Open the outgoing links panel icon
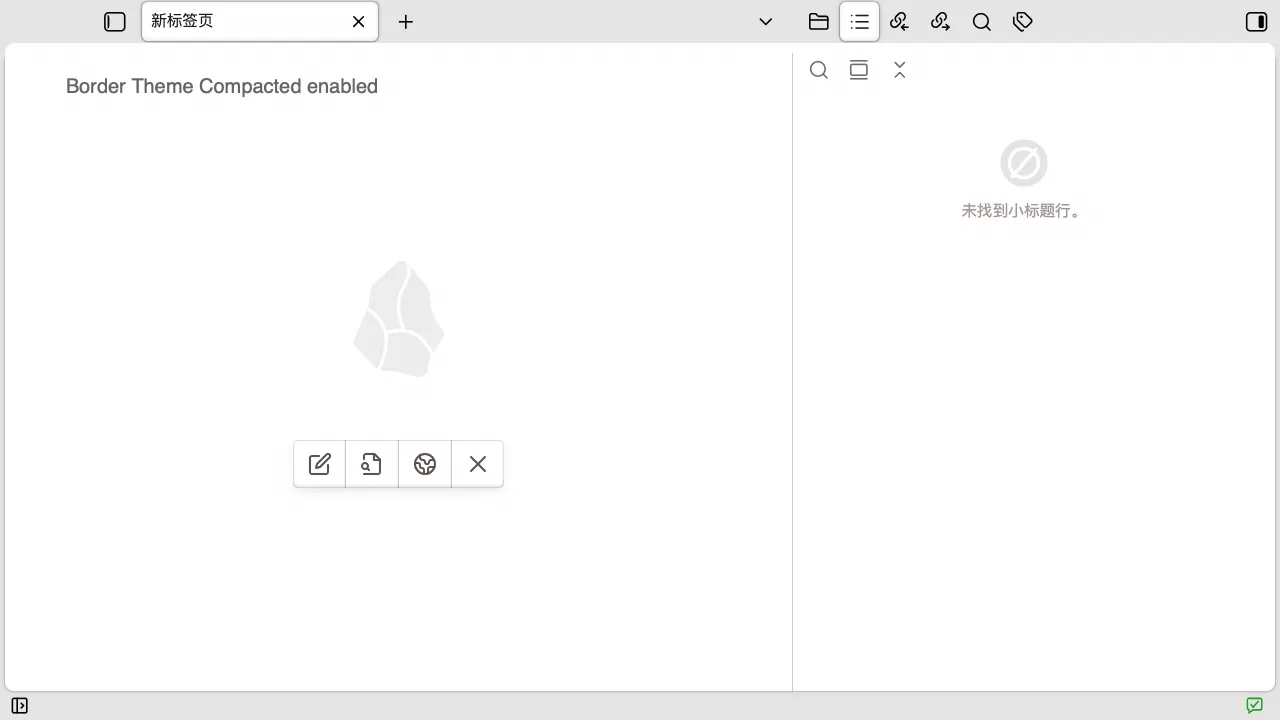 pyautogui.click(x=941, y=22)
